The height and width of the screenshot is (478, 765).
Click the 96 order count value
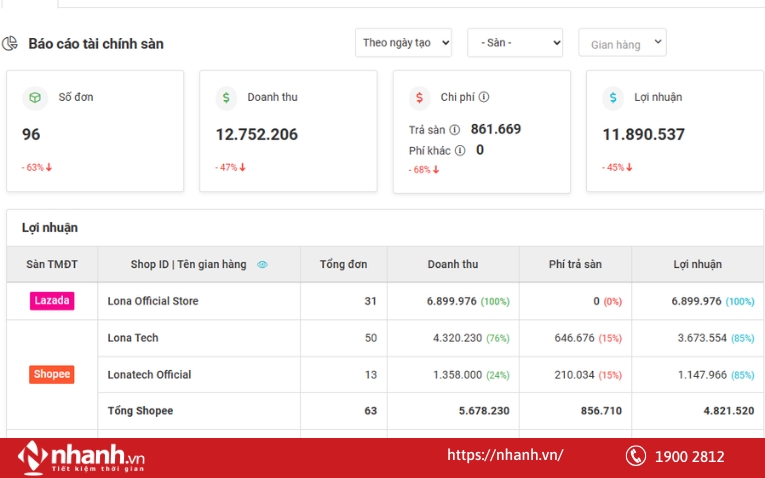(31, 134)
